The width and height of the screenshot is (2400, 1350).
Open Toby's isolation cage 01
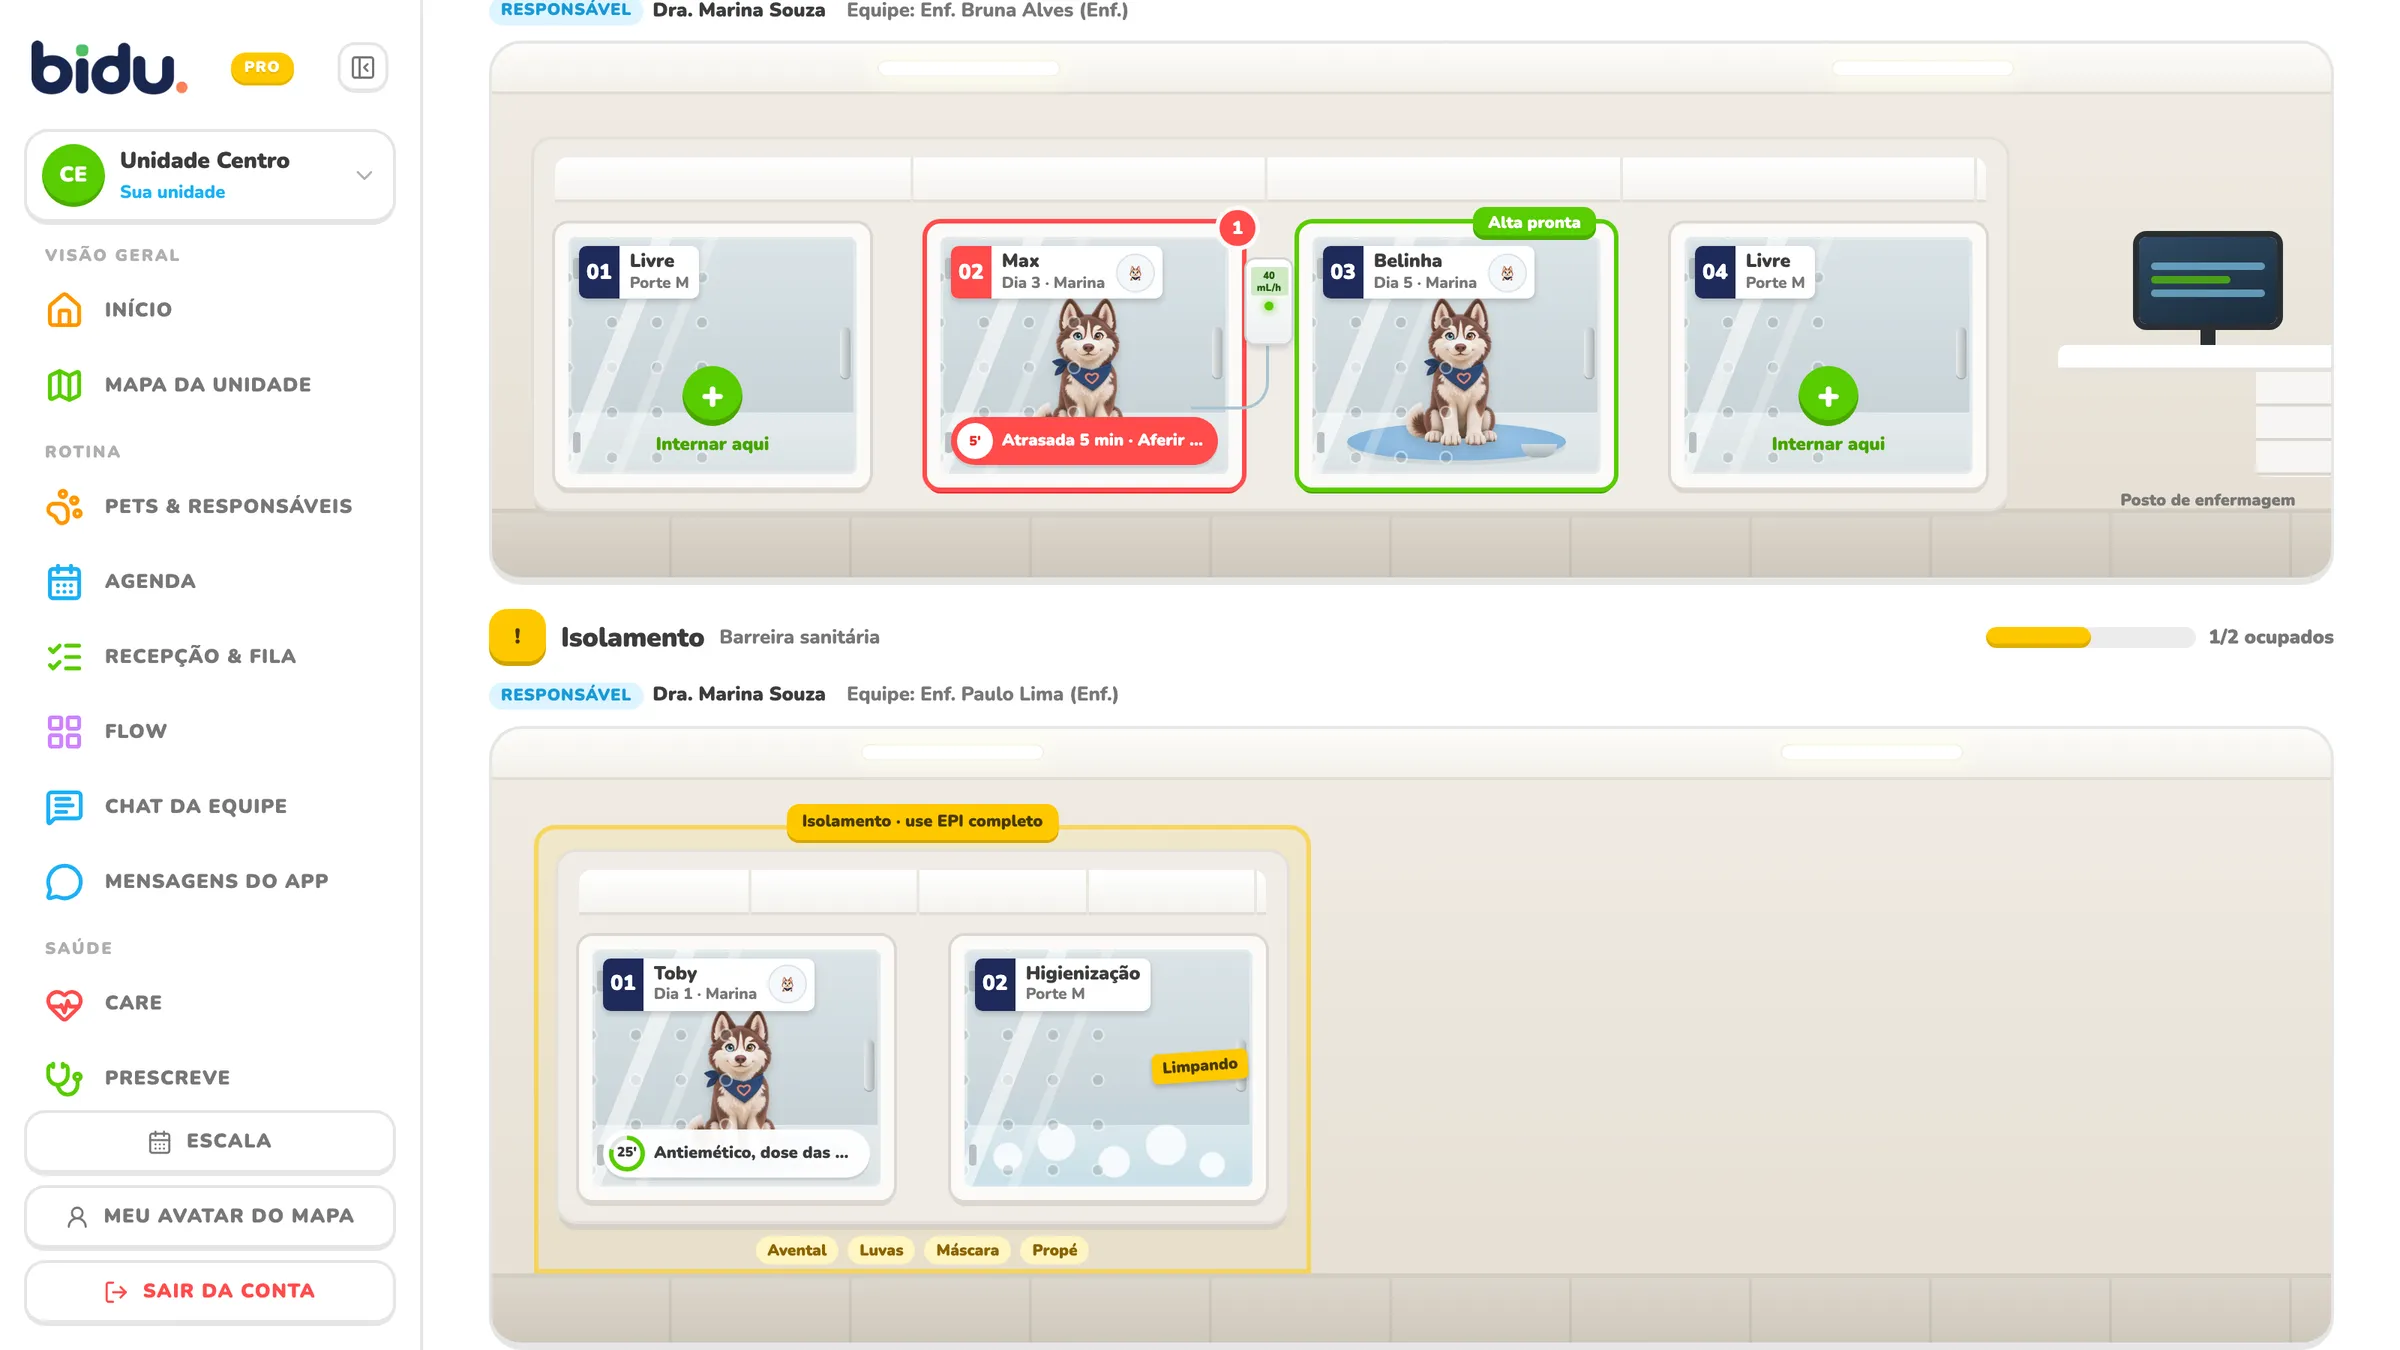[x=736, y=1068]
